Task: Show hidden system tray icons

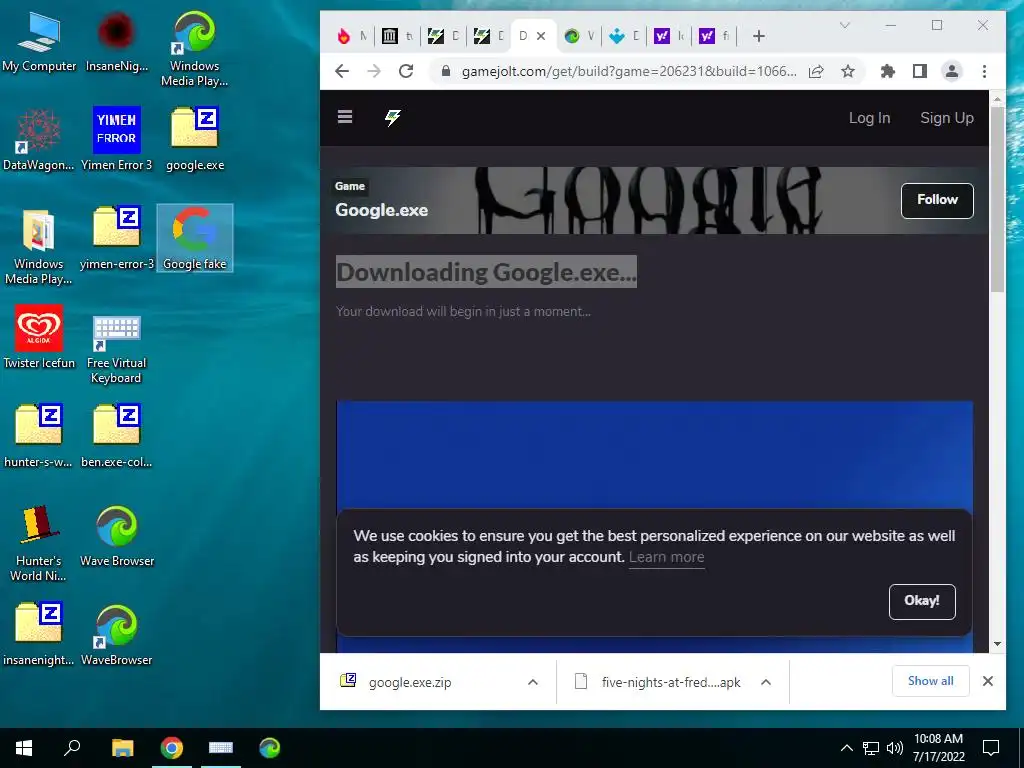Action: pyautogui.click(x=846, y=748)
